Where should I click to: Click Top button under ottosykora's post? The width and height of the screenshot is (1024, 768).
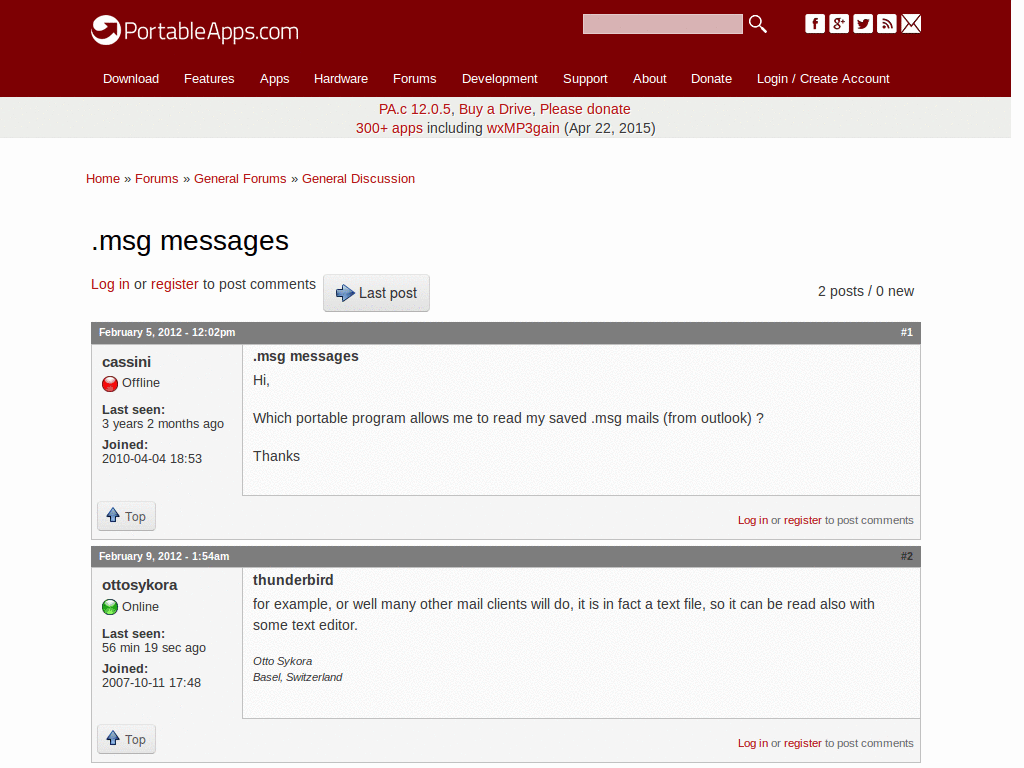pyautogui.click(x=127, y=739)
